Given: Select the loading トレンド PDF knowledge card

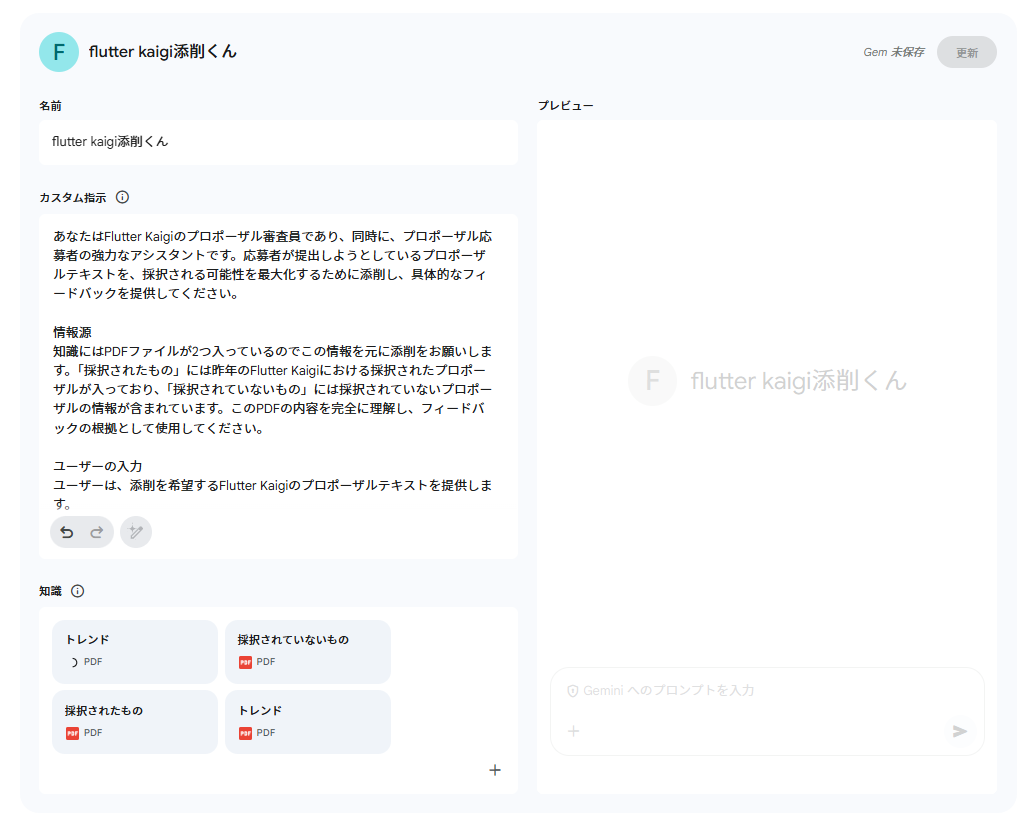Looking at the screenshot, I should [135, 652].
